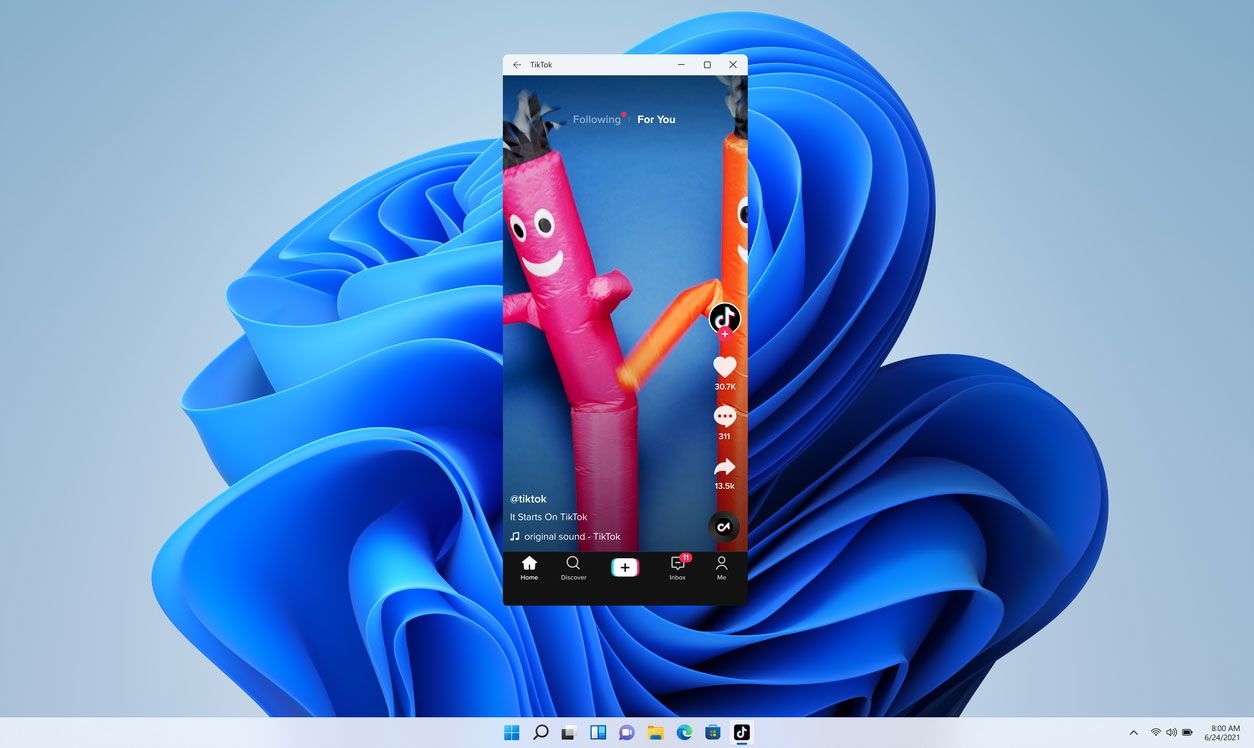Select the Discover icon in bottom navigation

(x=573, y=566)
